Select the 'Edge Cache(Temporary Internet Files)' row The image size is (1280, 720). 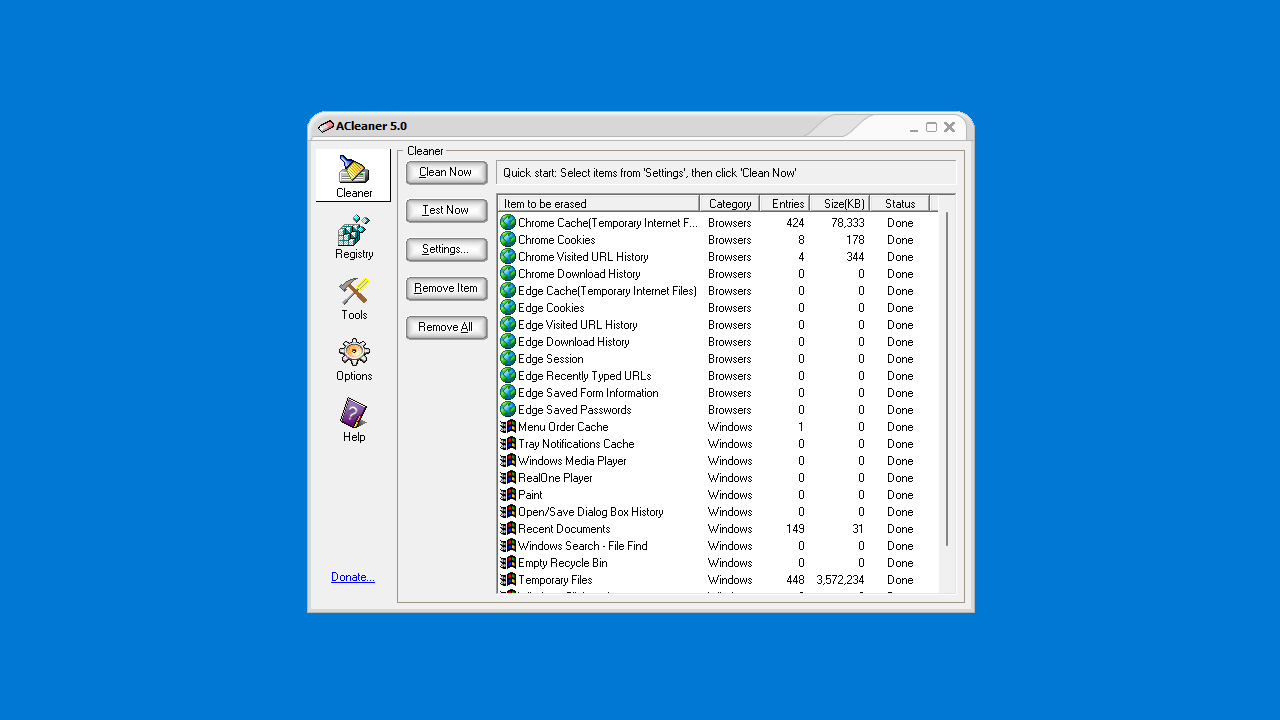[x=718, y=291]
